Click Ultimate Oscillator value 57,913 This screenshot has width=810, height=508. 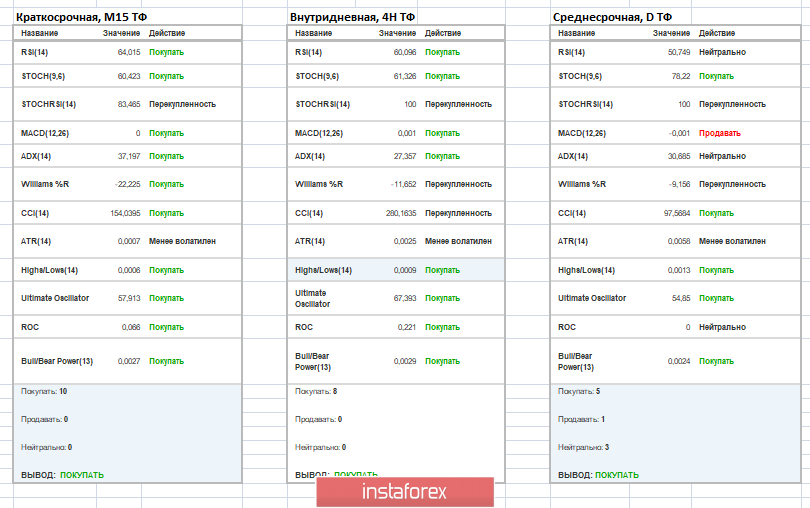[129, 298]
